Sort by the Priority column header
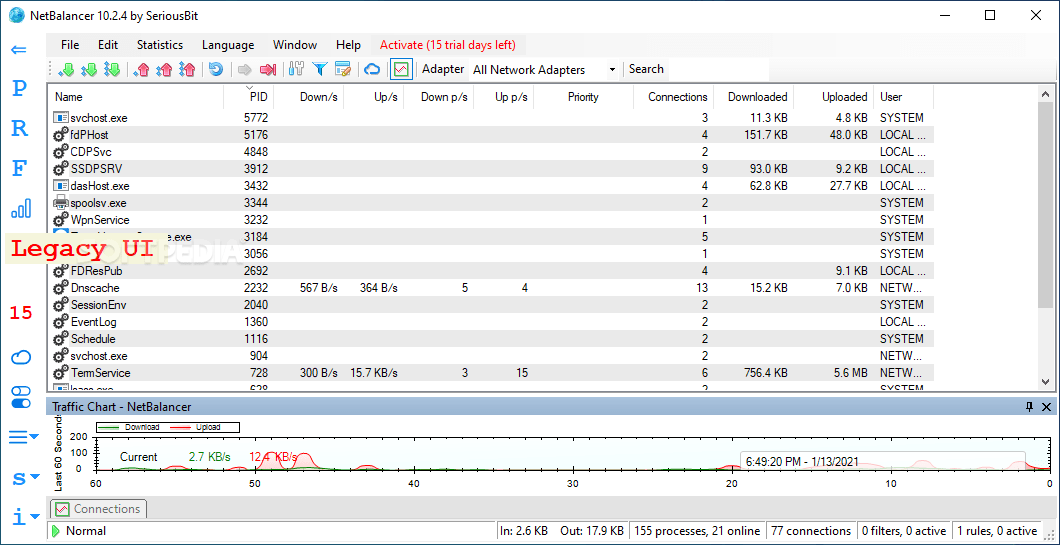This screenshot has height=545, width=1060. point(583,97)
